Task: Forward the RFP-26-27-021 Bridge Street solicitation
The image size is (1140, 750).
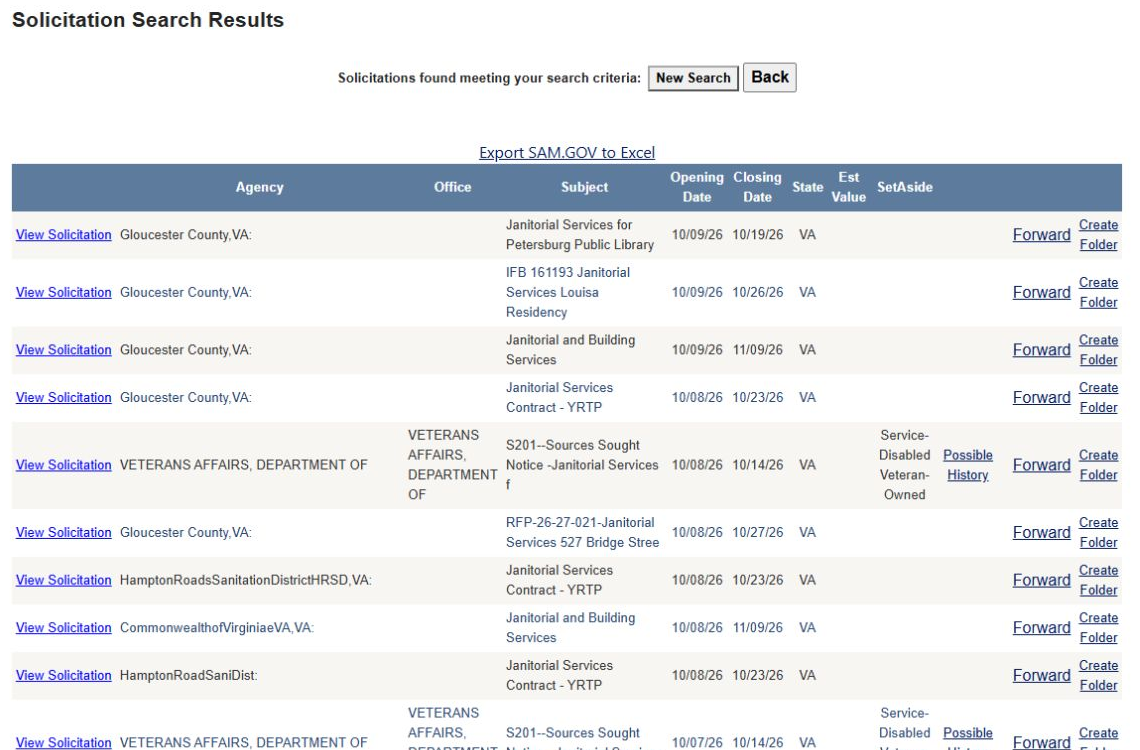Action: [x=1041, y=533]
